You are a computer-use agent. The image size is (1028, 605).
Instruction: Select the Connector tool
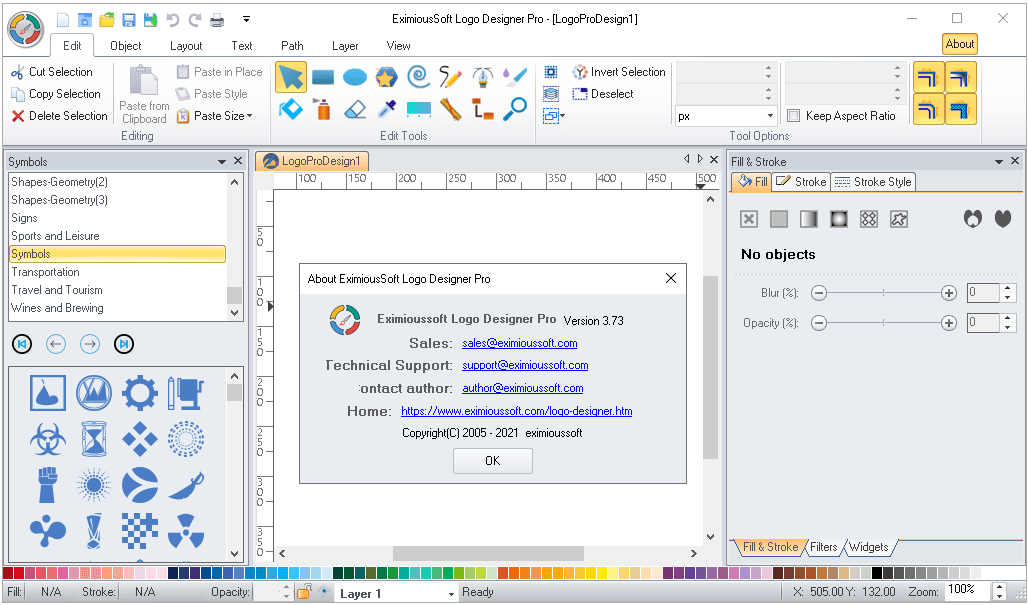[483, 109]
